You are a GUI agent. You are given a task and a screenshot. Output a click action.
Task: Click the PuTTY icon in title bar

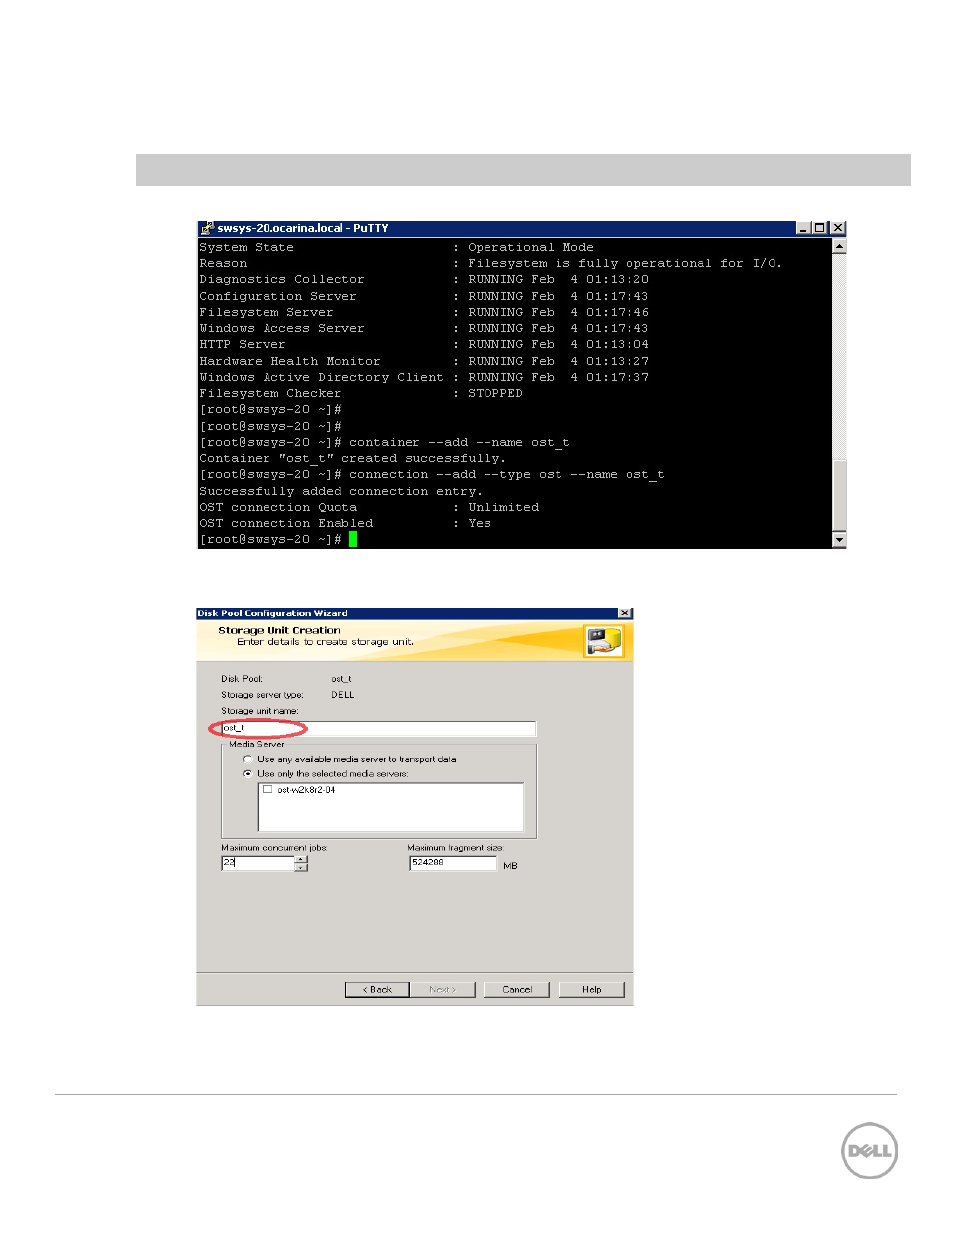207,228
